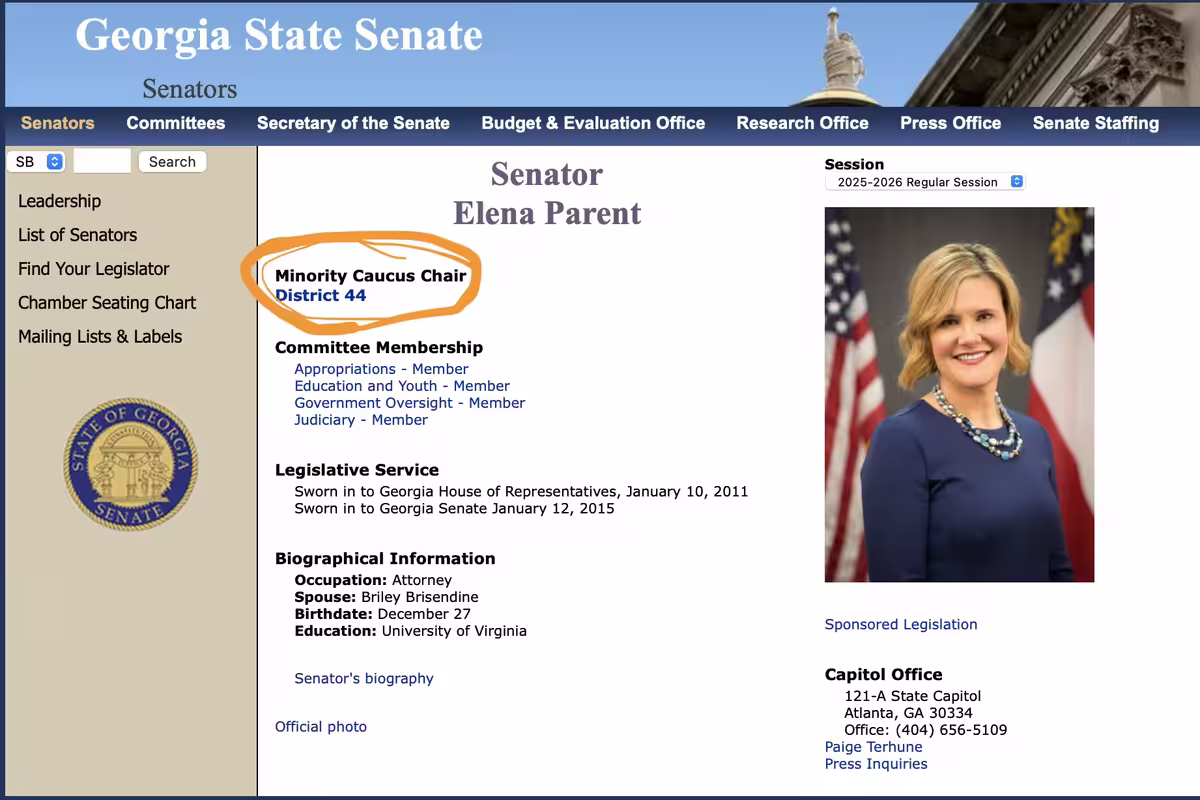Click the senator's portrait photo
This screenshot has height=800, width=1200.
[959, 395]
